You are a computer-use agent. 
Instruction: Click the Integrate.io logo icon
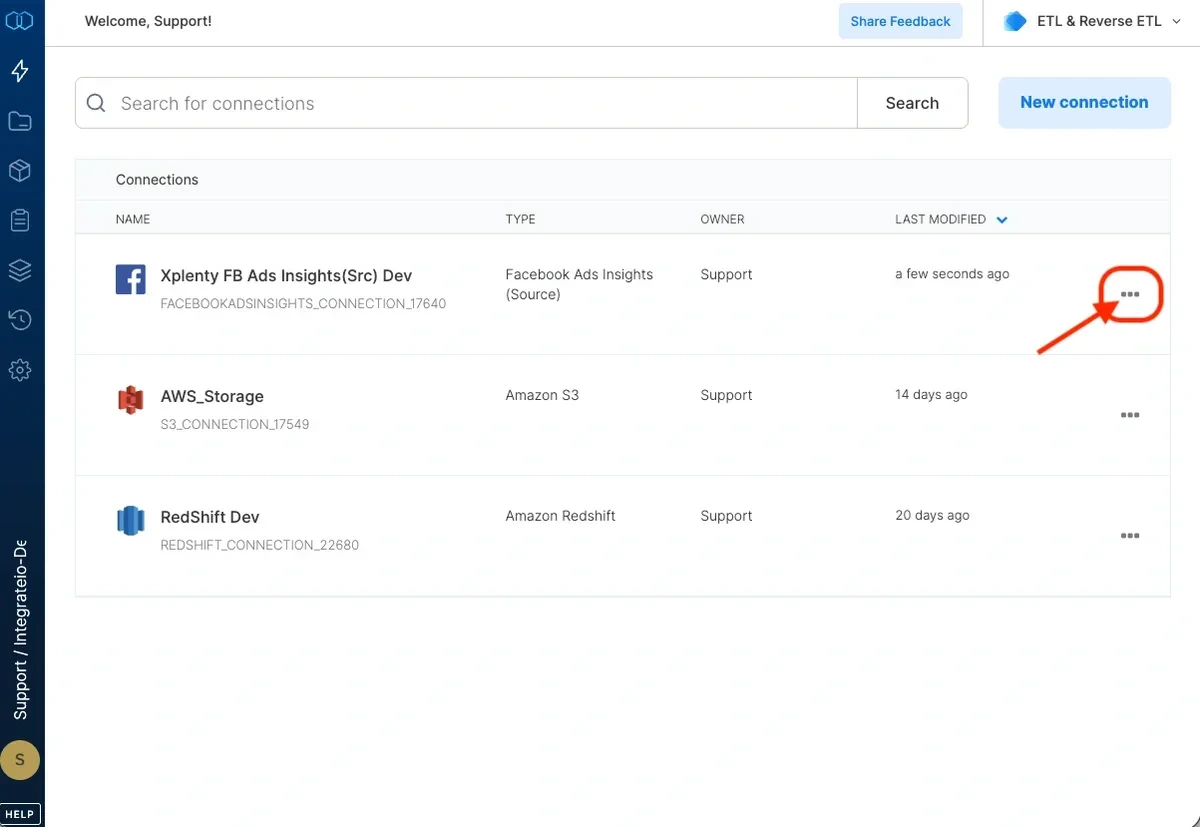[x=21, y=20]
